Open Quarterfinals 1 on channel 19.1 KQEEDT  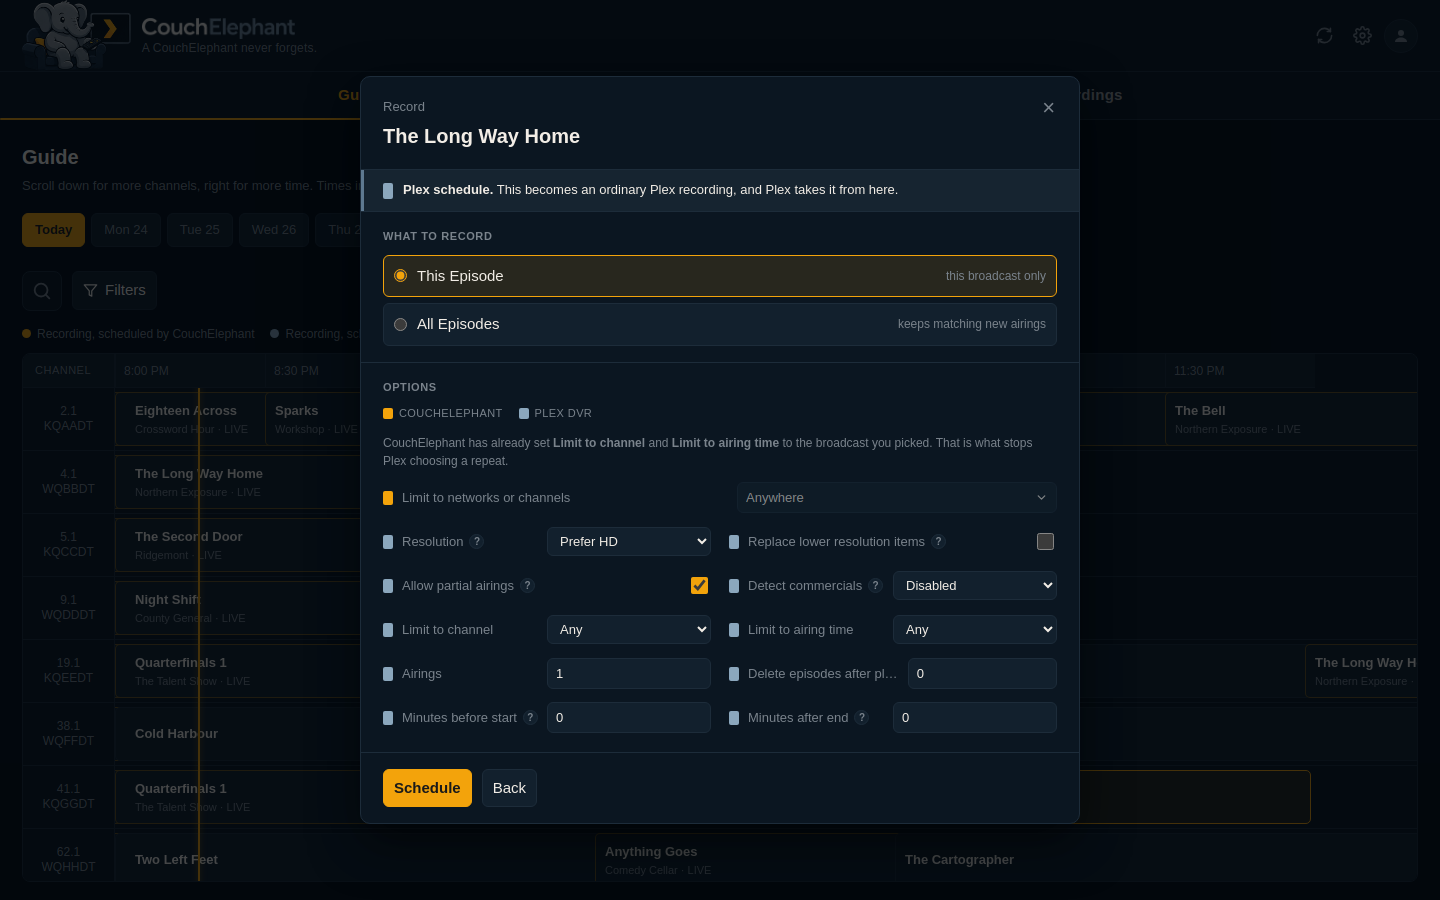click(x=238, y=672)
